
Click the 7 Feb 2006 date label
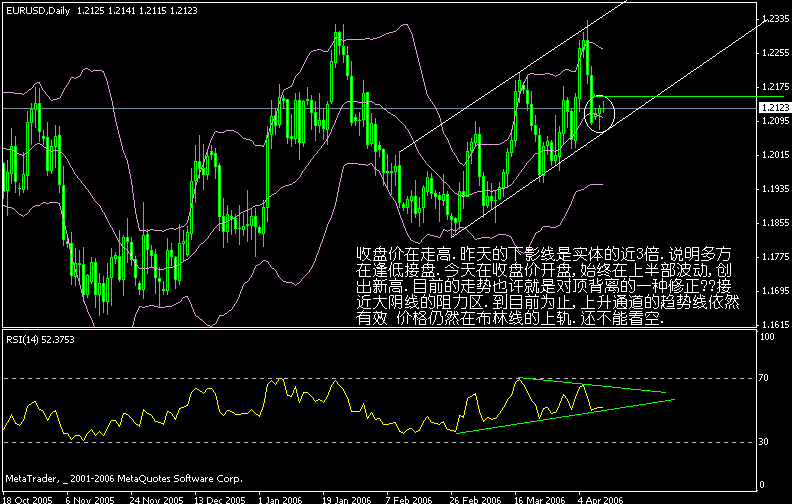pos(409,500)
